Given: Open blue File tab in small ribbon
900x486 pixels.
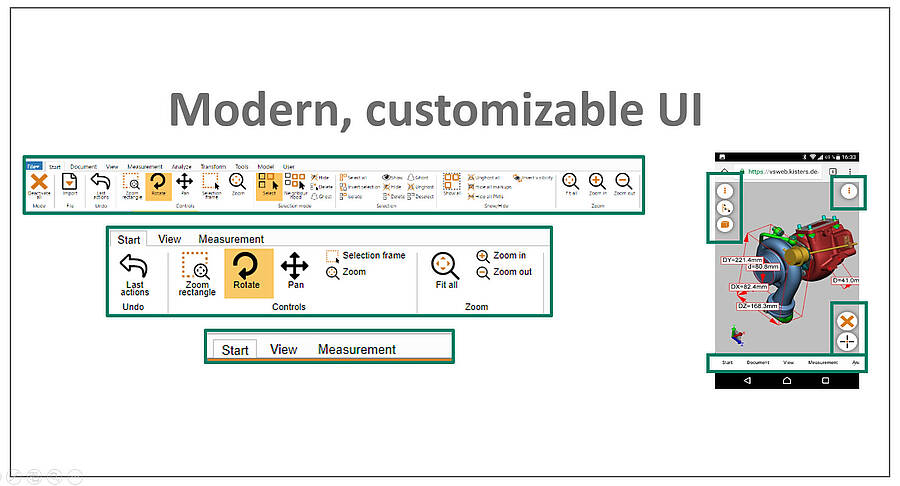Looking at the screenshot, I should coord(34,166).
